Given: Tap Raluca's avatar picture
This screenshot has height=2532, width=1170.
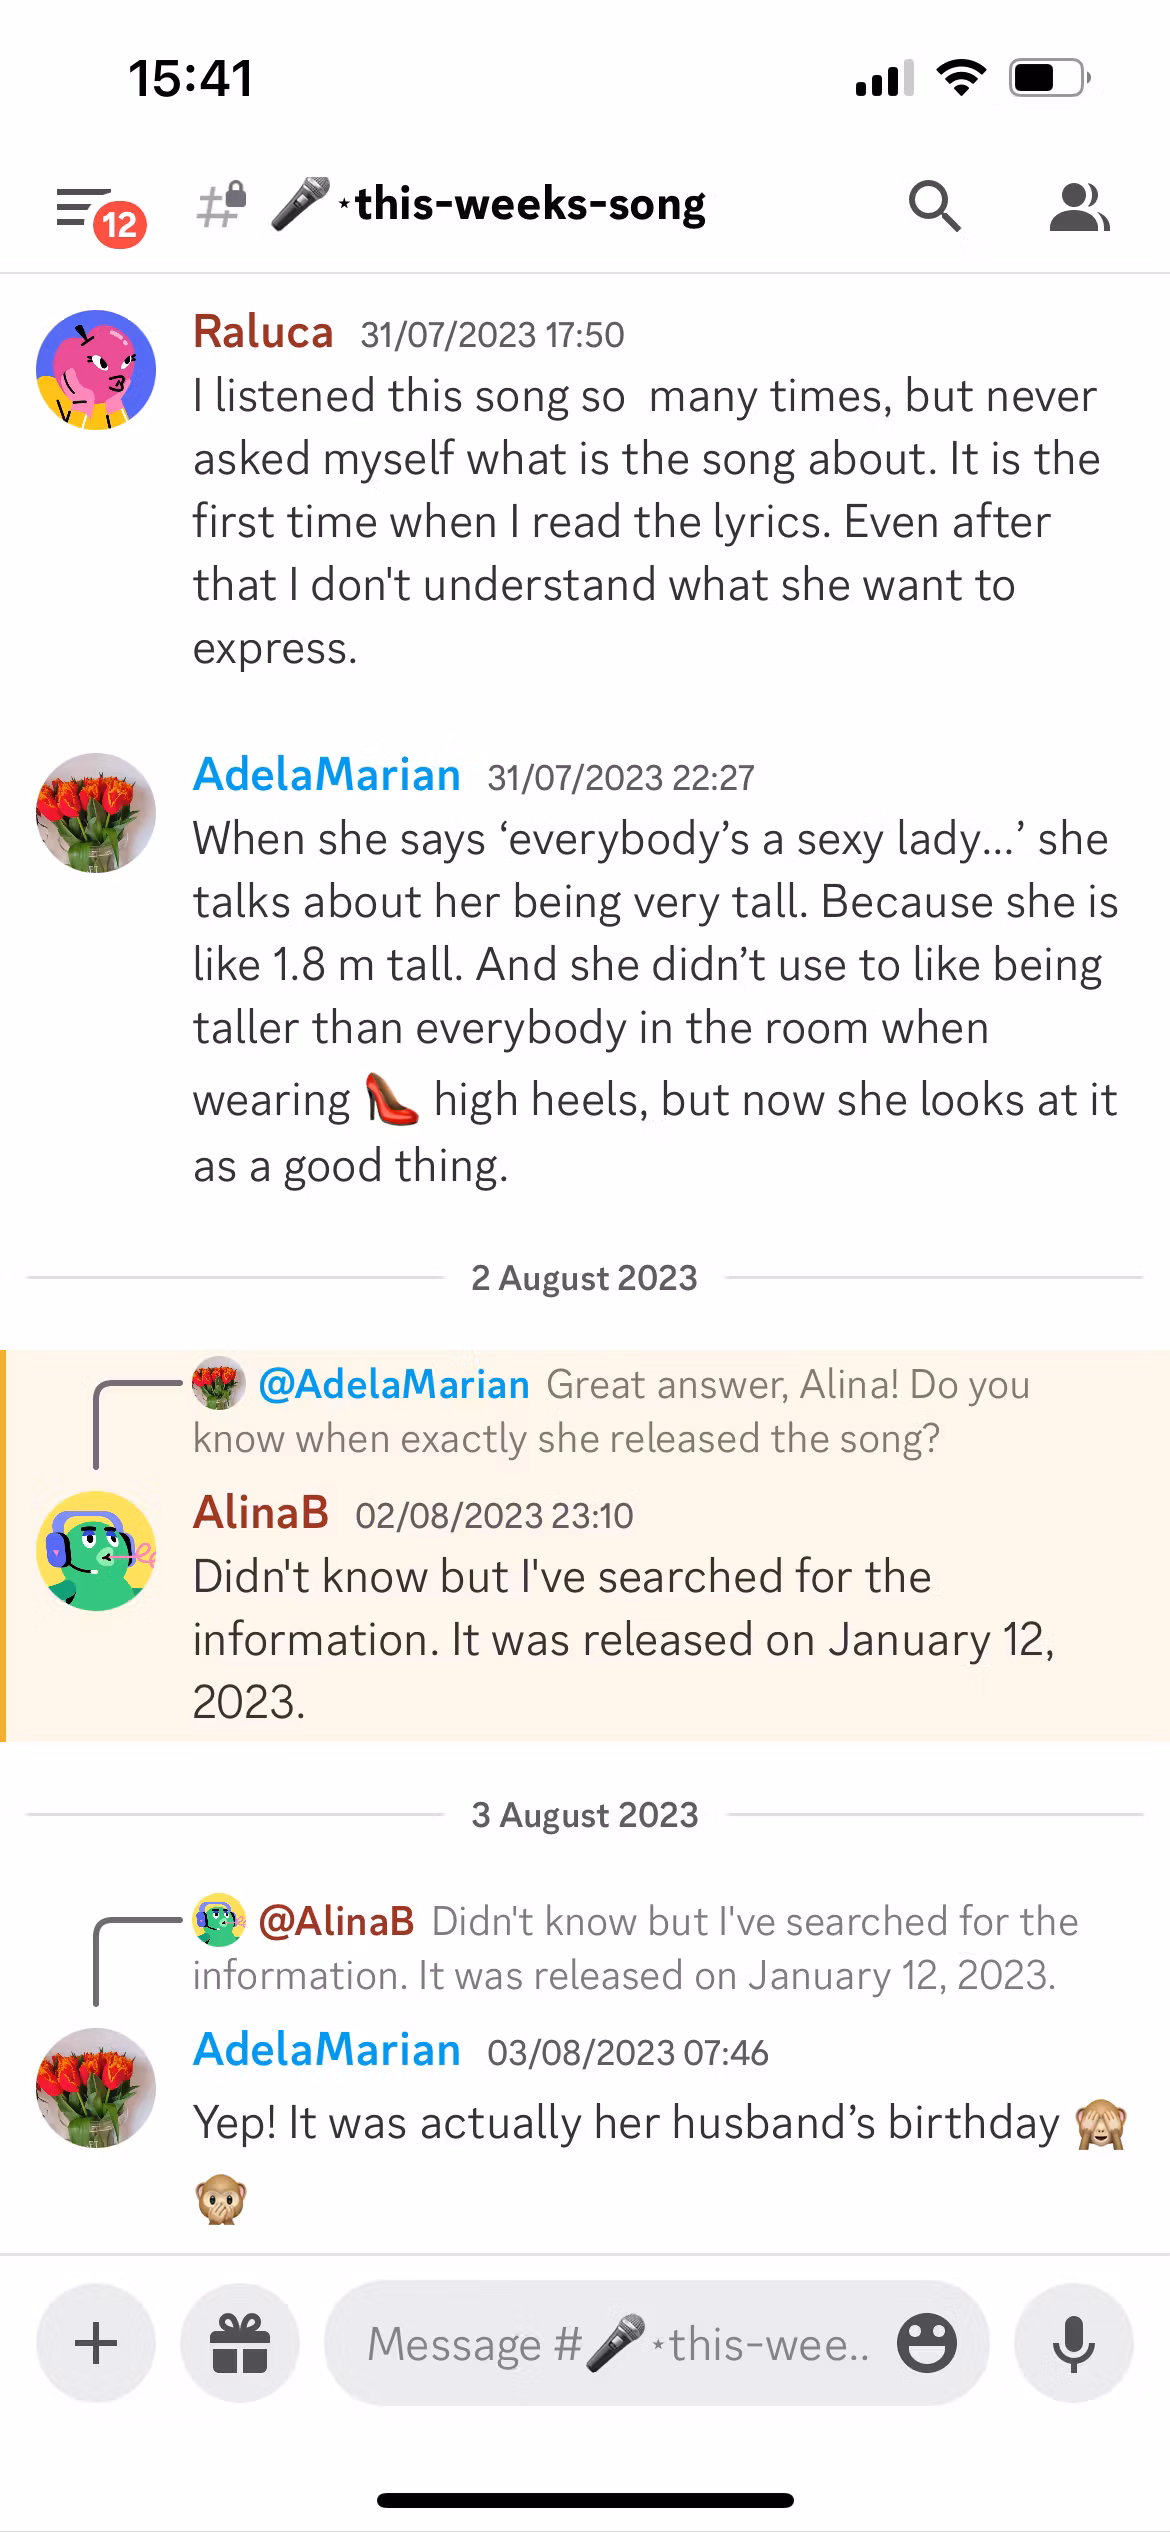Looking at the screenshot, I should click(x=96, y=369).
